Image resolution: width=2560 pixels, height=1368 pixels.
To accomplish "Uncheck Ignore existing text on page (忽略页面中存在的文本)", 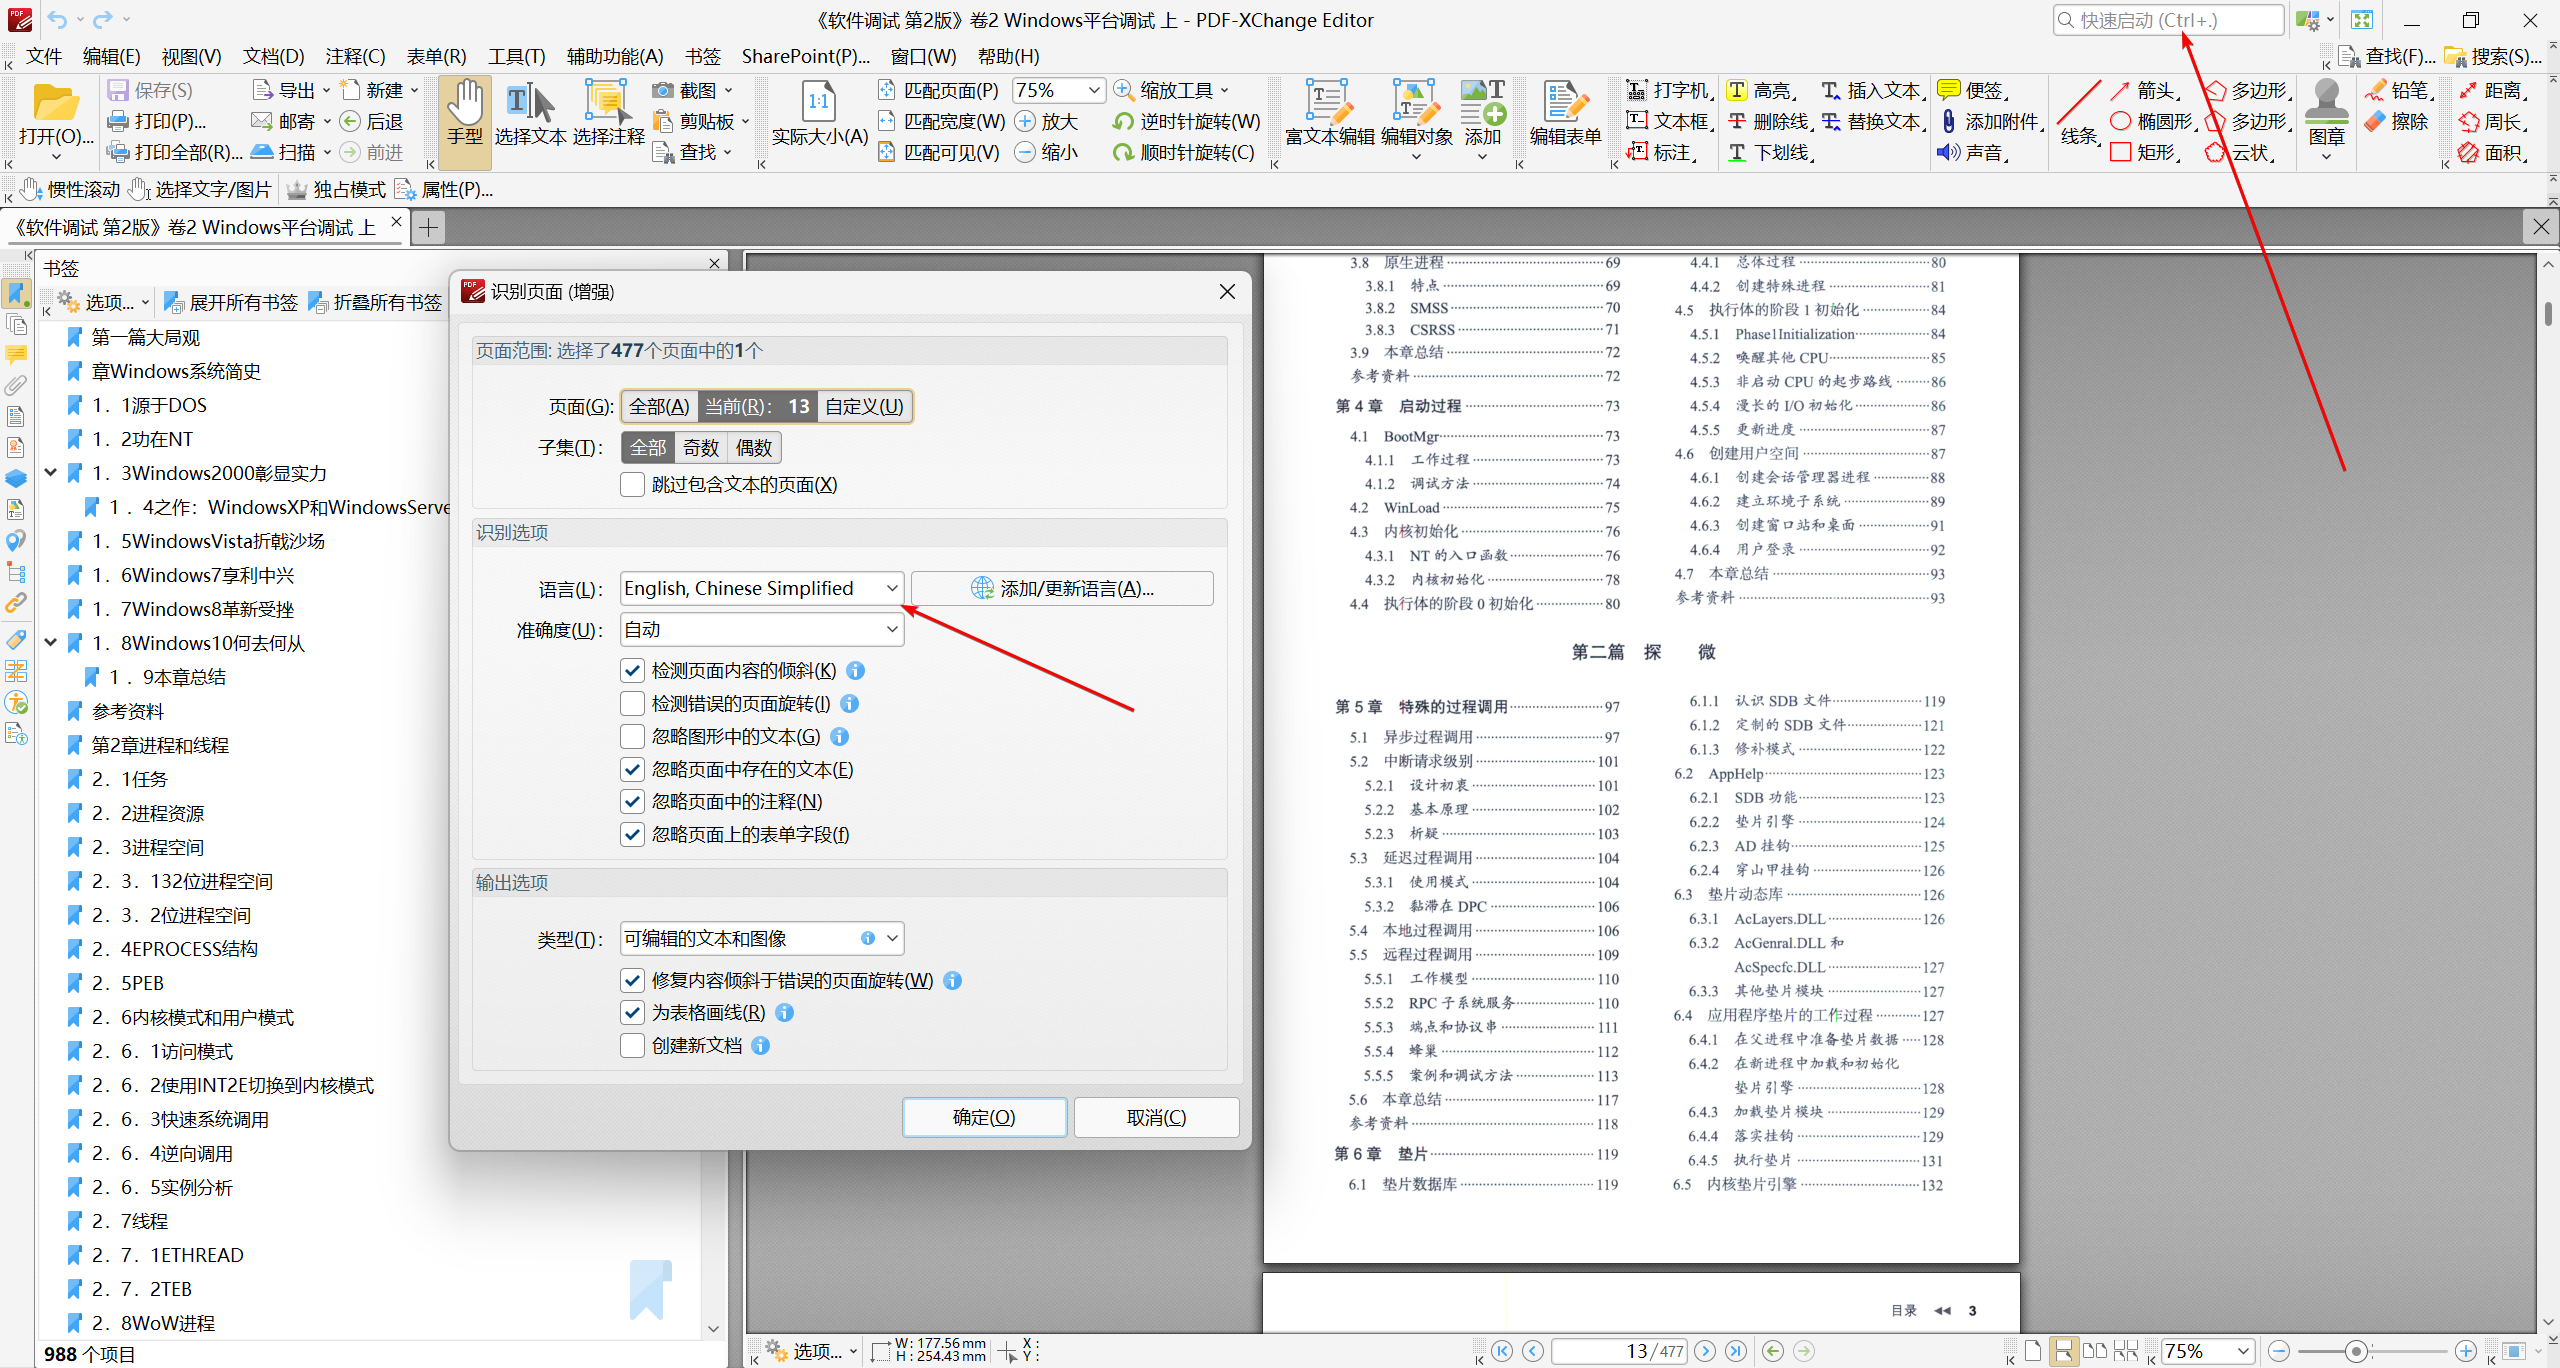I will click(x=632, y=769).
